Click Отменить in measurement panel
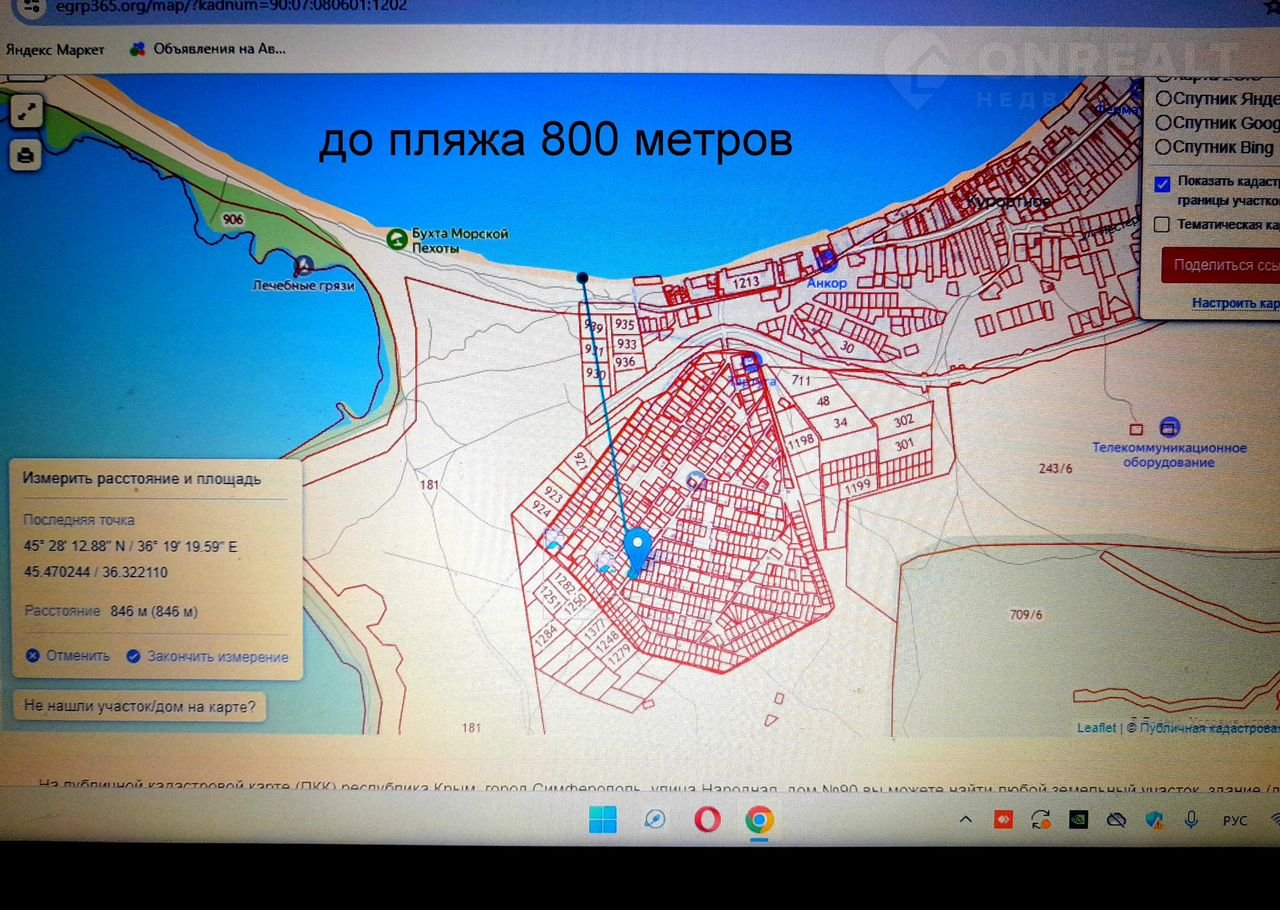Screen dimensions: 1280x910 pyautogui.click(x=68, y=656)
